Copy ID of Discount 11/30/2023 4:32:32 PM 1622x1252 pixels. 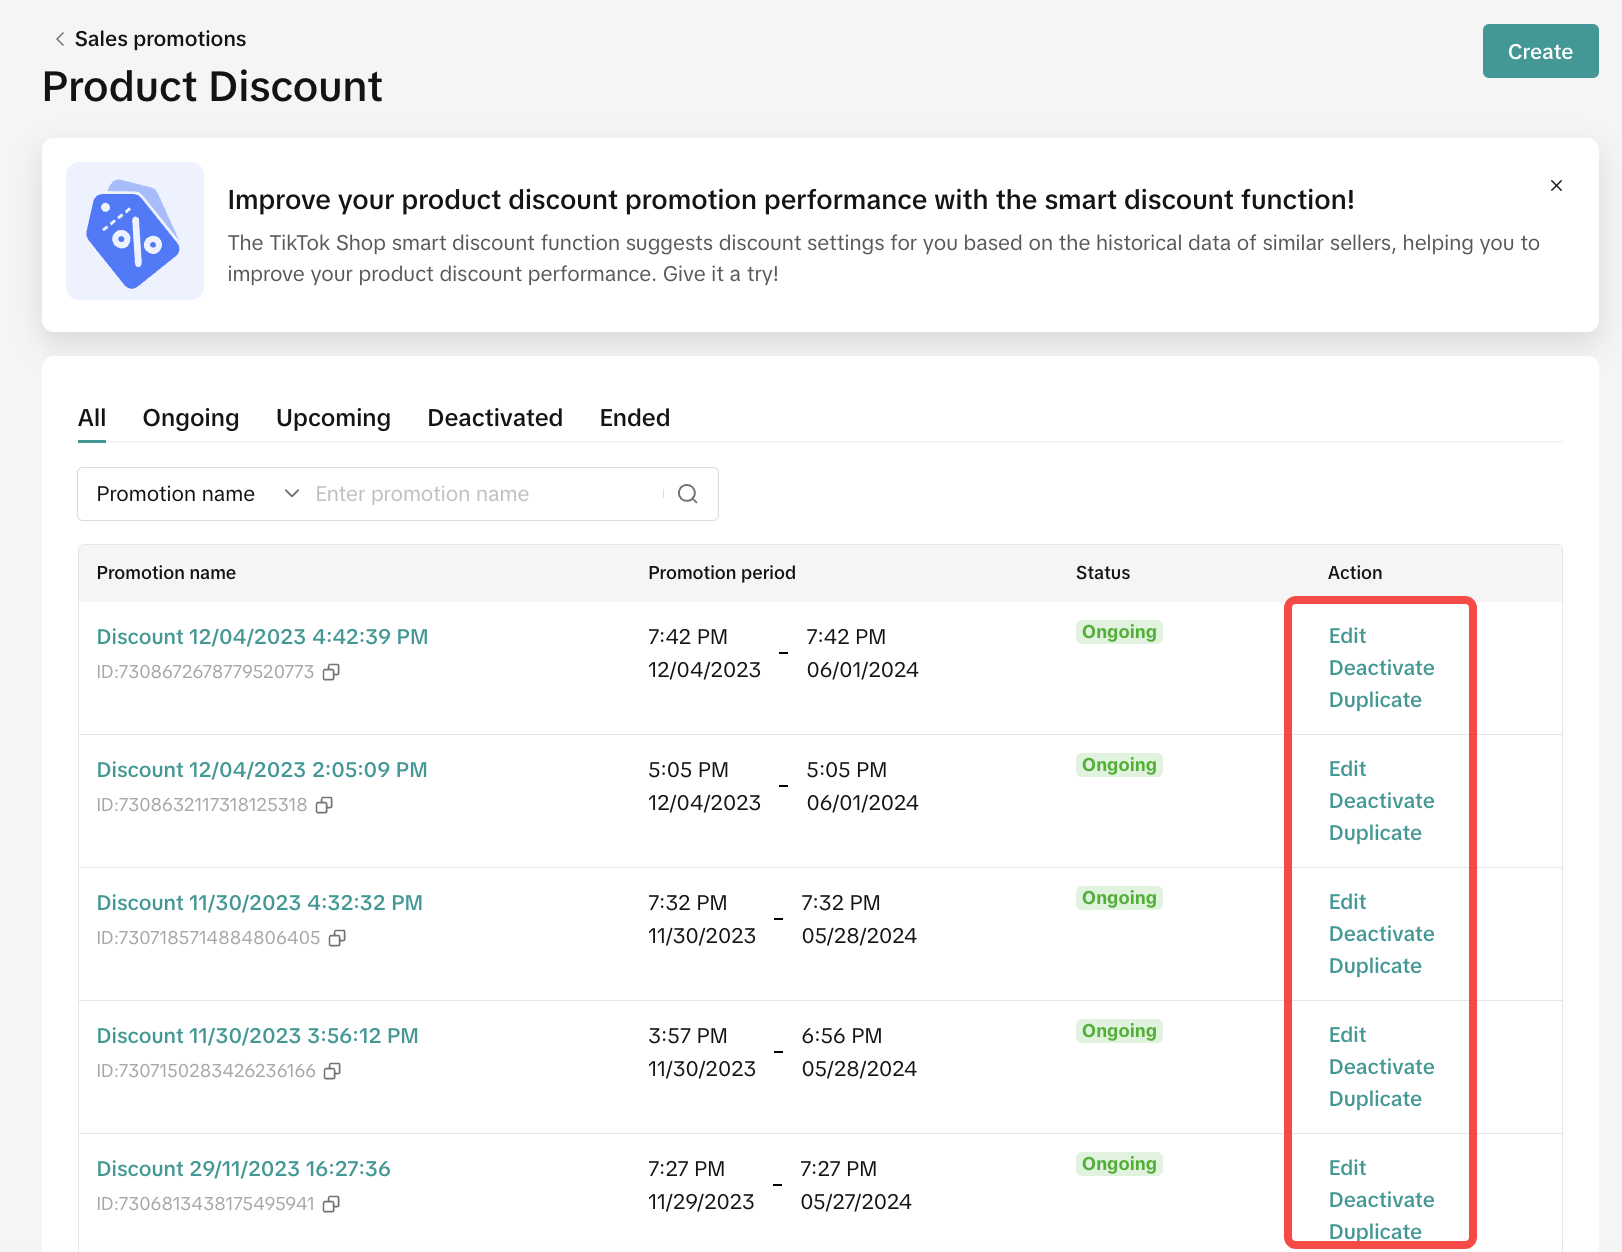pyautogui.click(x=338, y=938)
